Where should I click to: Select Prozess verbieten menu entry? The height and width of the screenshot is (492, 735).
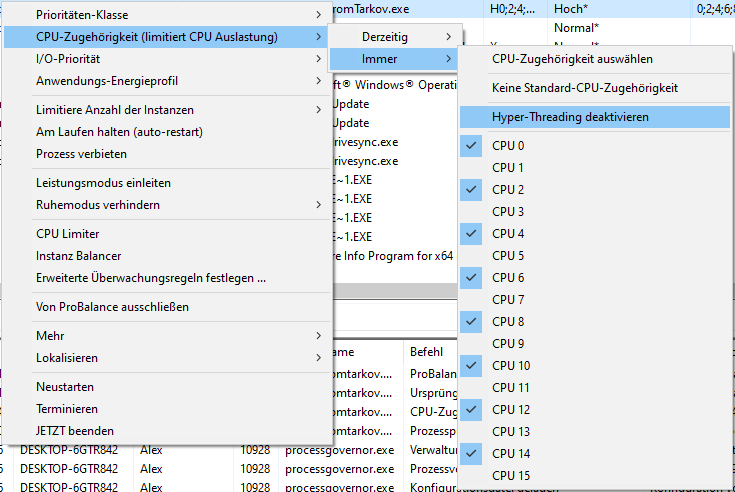(x=167, y=154)
